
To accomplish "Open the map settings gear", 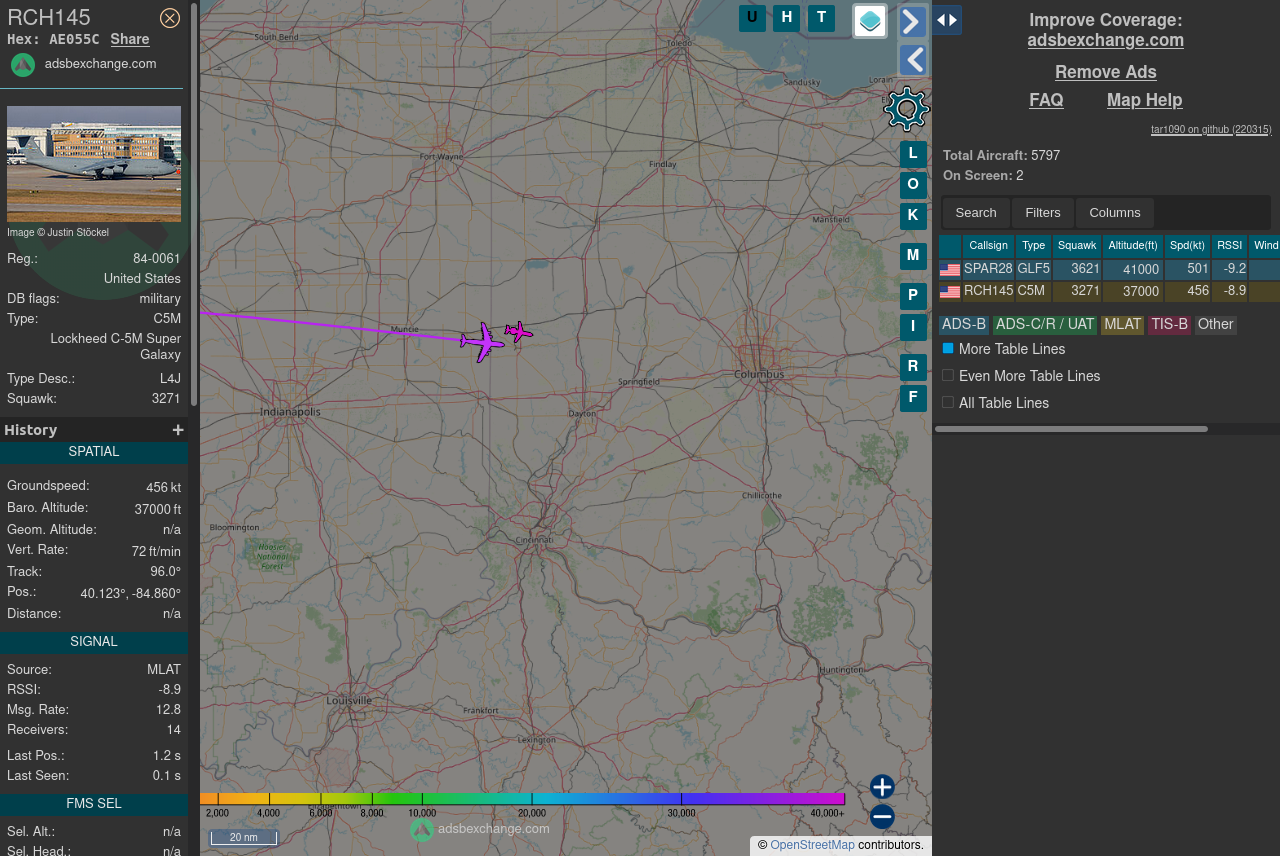I will (907, 109).
